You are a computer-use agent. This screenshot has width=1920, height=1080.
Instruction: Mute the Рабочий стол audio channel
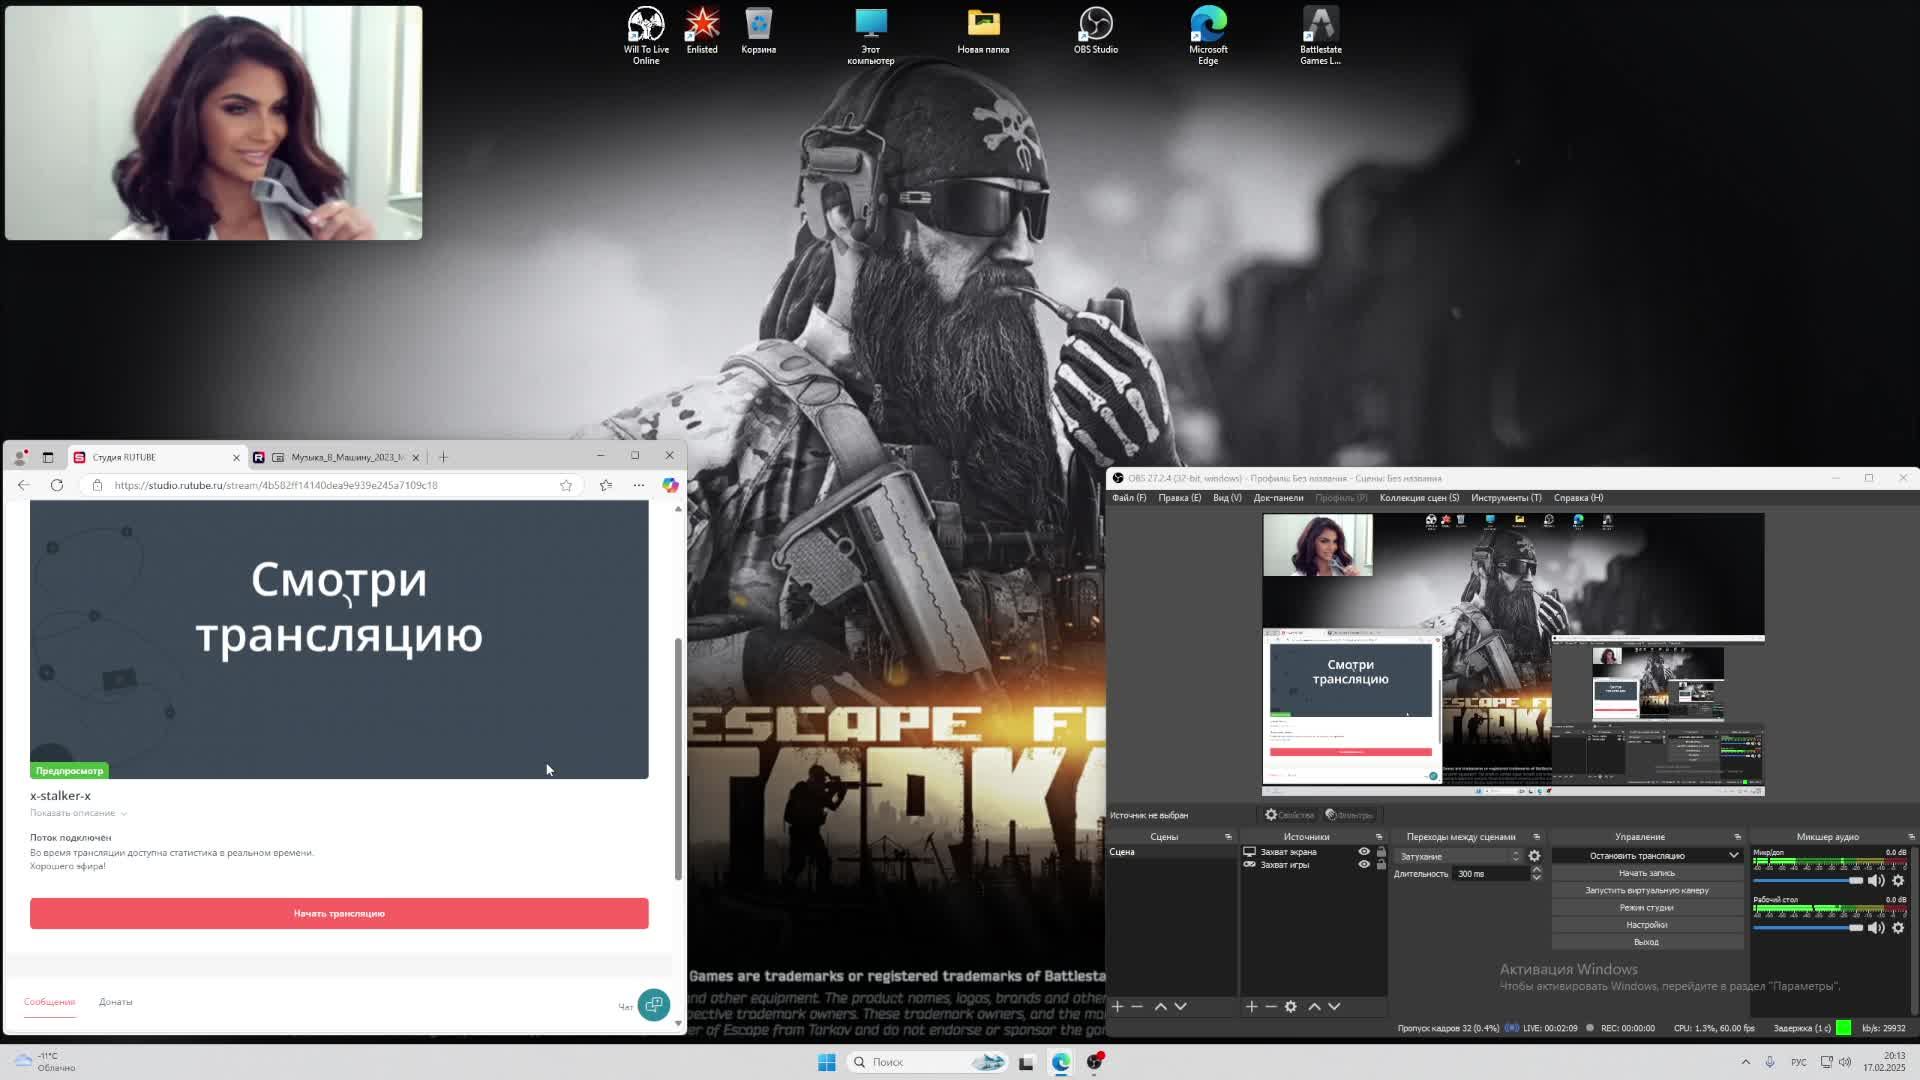pyautogui.click(x=1876, y=928)
